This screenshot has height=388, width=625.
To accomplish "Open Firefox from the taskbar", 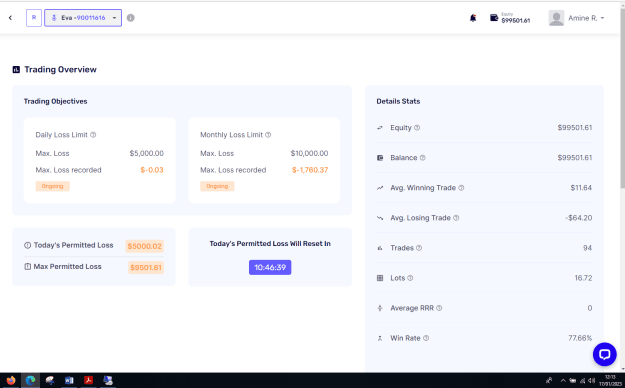I will coord(11,380).
